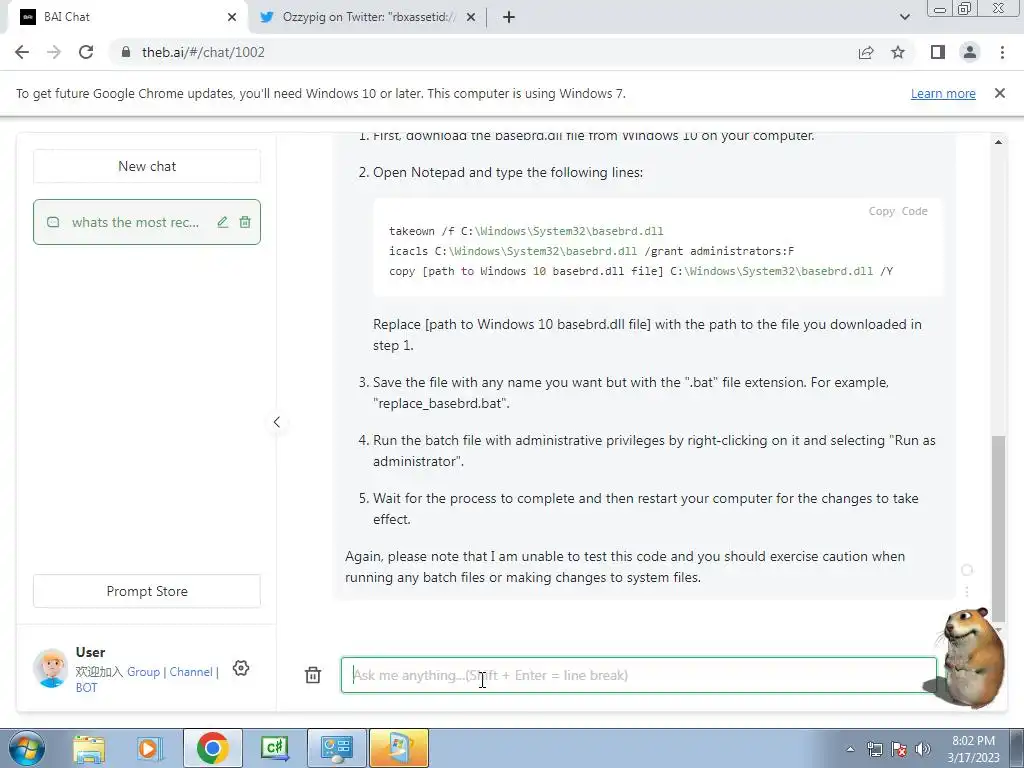
Task: Open the Channel link
Action: [x=191, y=671]
